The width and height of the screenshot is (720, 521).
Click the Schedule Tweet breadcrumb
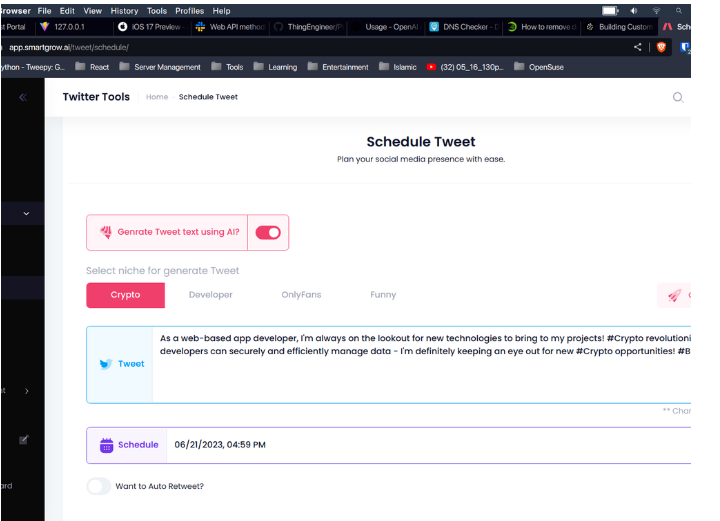[208, 97]
